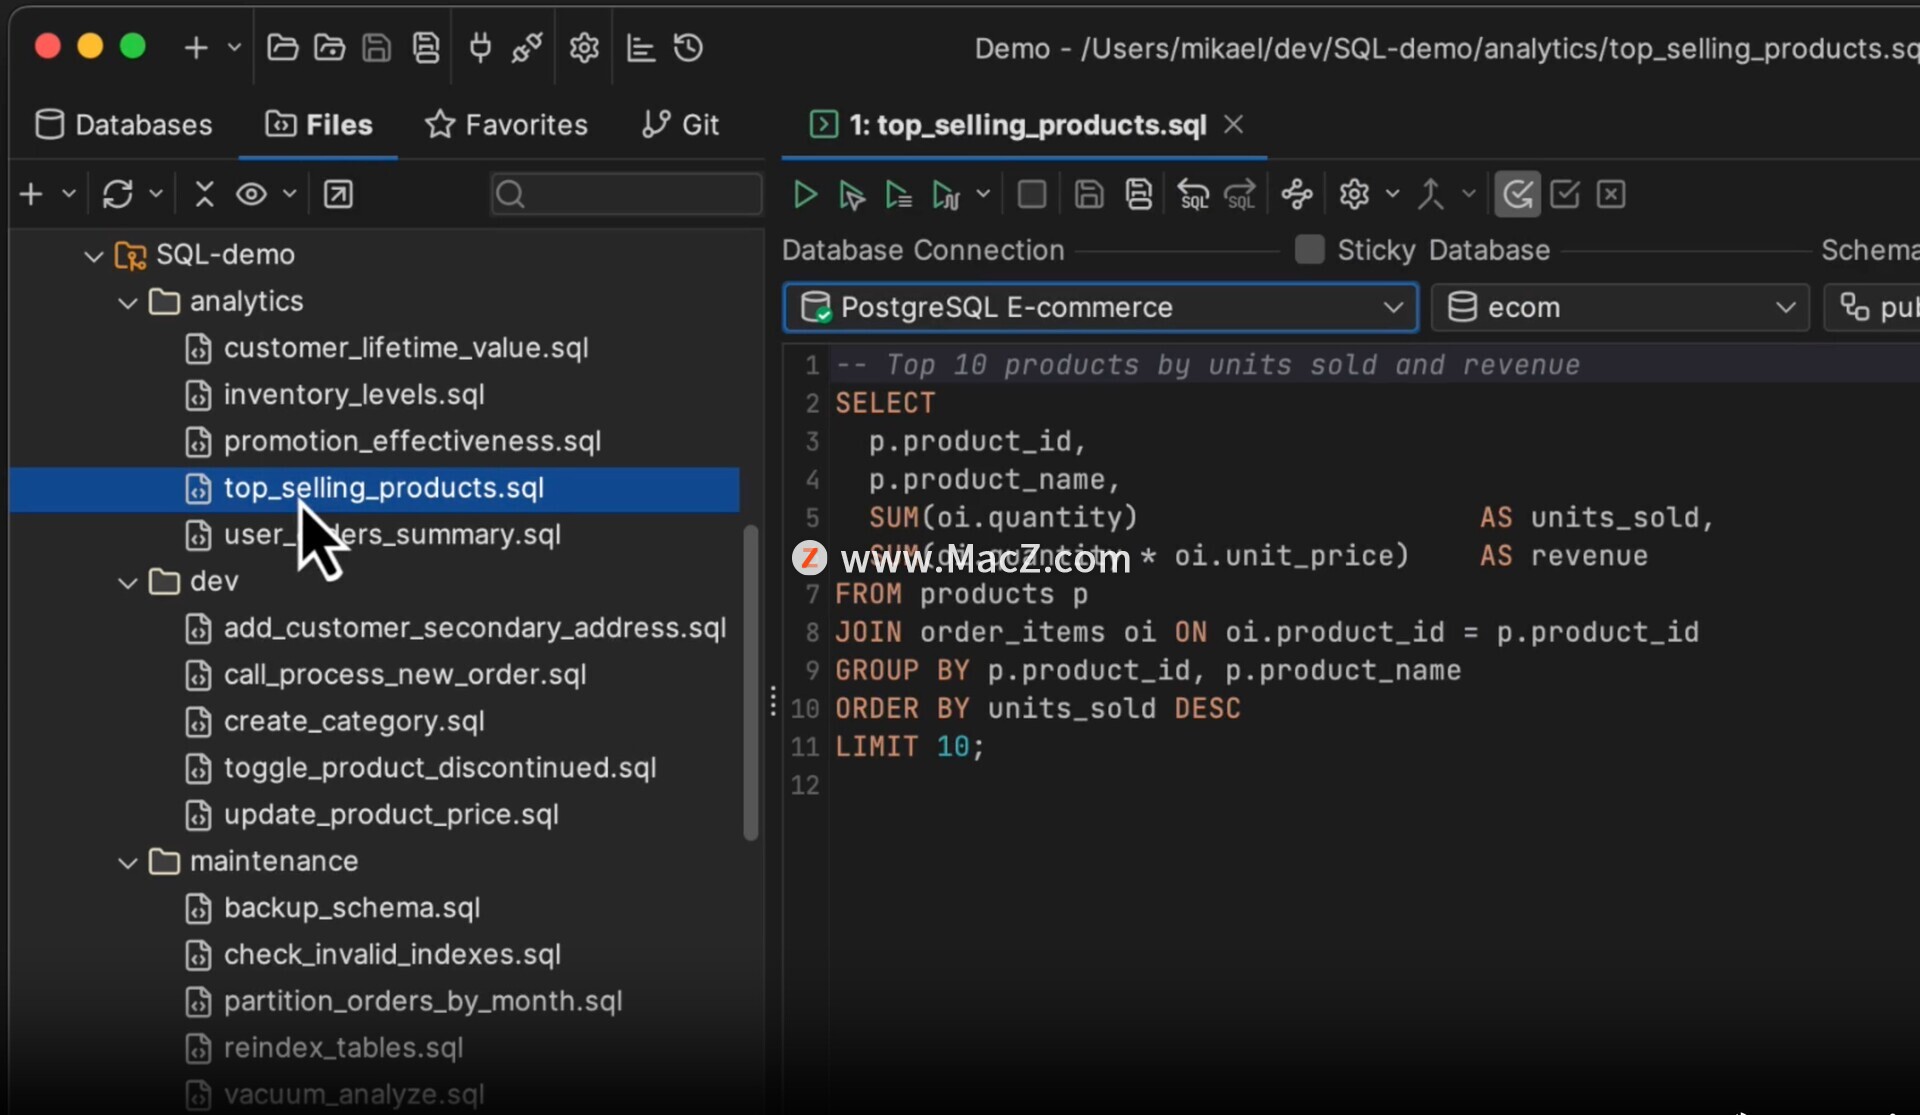Open dropdown next to Files panel plus icon
Image resolution: width=1920 pixels, height=1115 pixels.
click(x=69, y=194)
